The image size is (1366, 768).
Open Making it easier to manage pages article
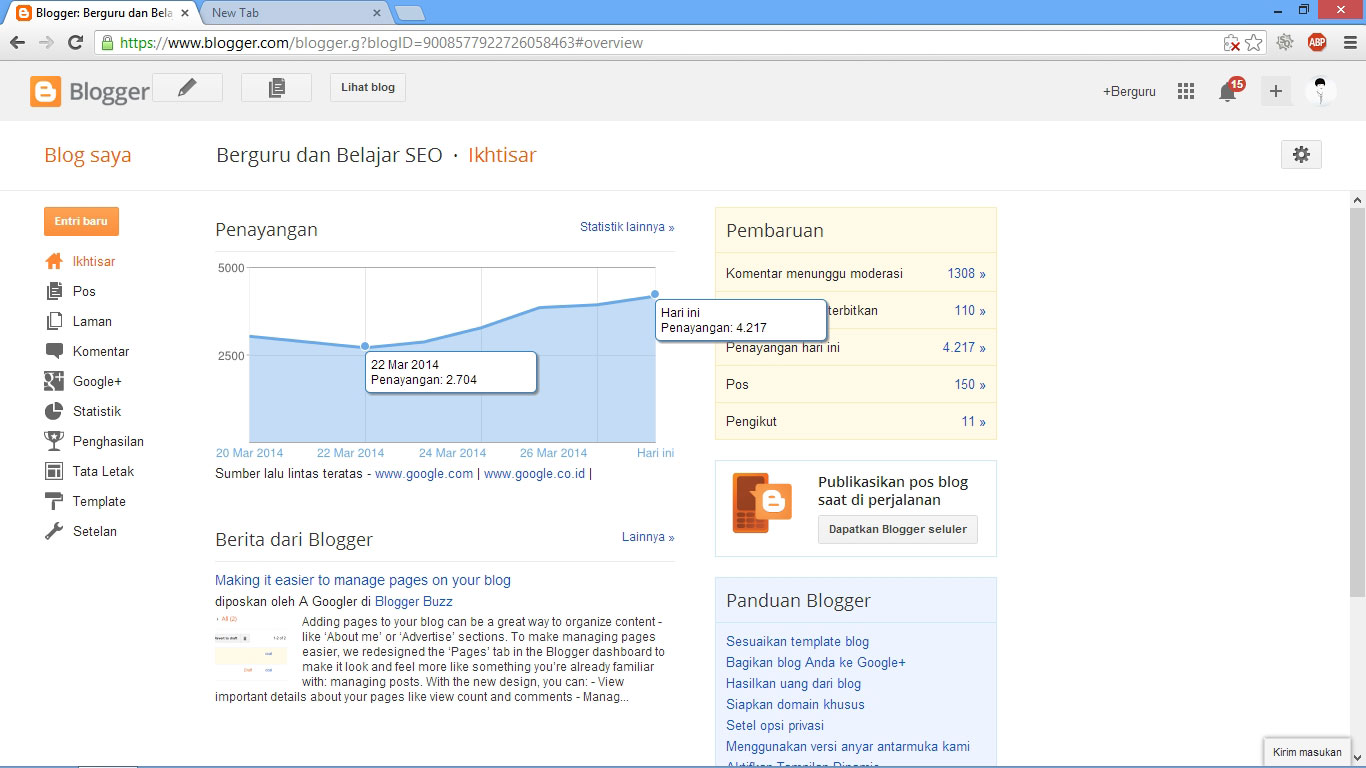[x=363, y=580]
